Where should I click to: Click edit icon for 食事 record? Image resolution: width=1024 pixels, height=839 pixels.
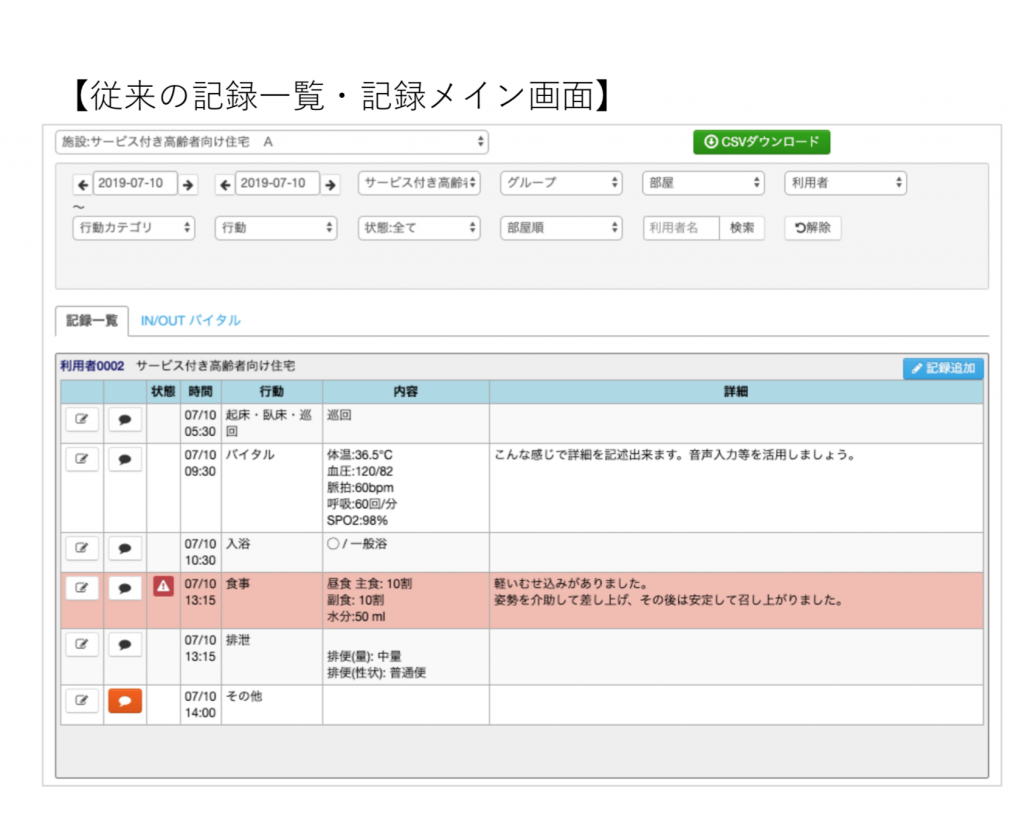coord(82,588)
